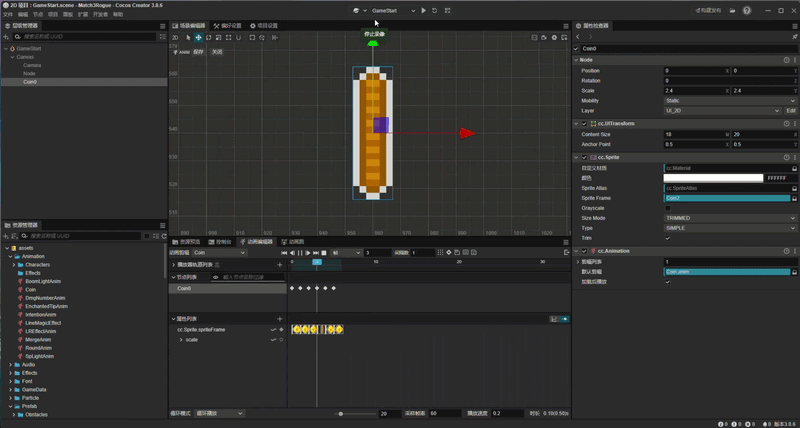Add a property track with plus icon
Viewport: 800px width, 428px height.
pos(280,319)
